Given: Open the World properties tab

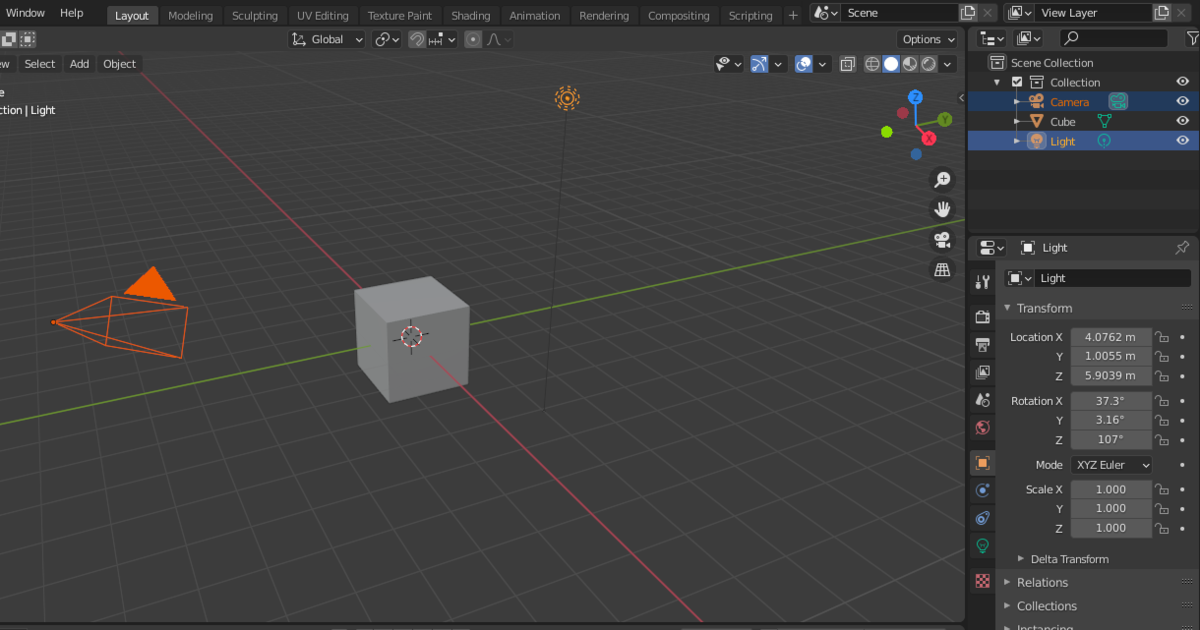Looking at the screenshot, I should click(x=983, y=428).
